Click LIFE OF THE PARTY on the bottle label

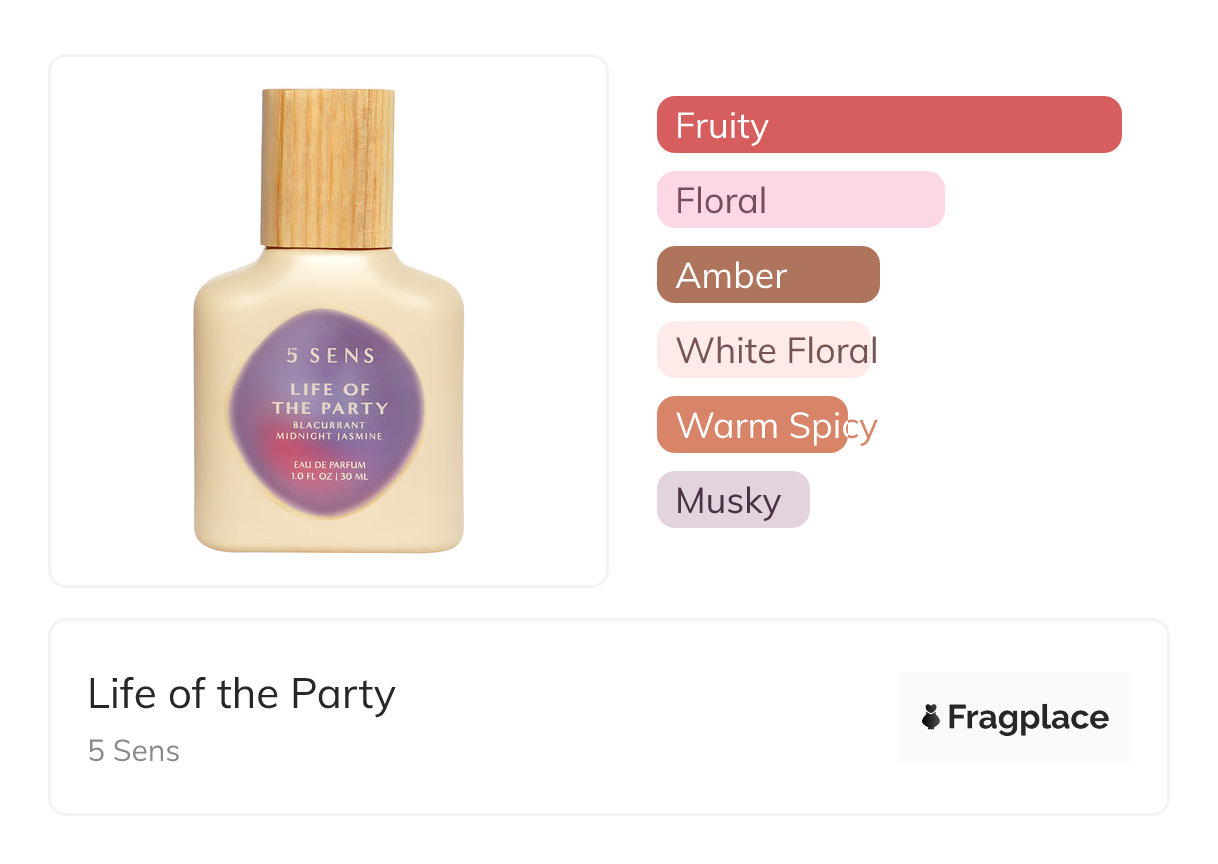pyautogui.click(x=330, y=398)
